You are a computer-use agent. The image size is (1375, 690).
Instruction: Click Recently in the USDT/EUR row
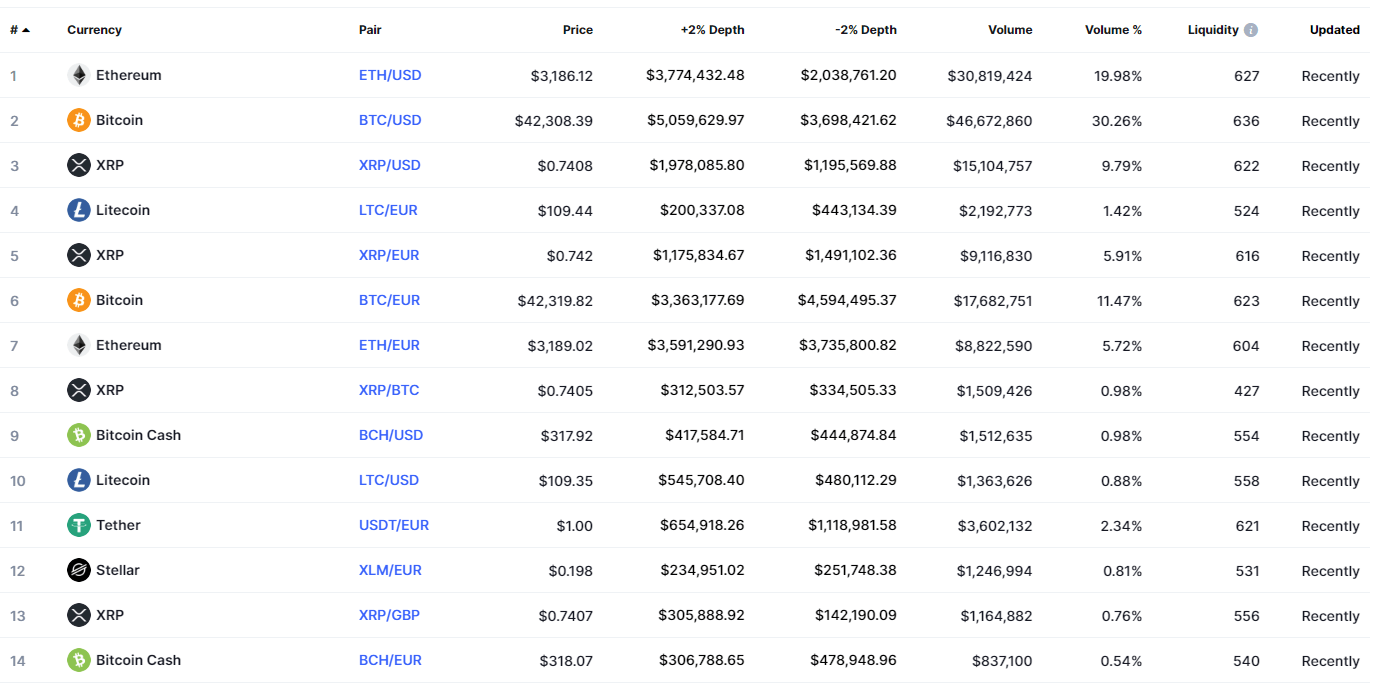click(1331, 526)
